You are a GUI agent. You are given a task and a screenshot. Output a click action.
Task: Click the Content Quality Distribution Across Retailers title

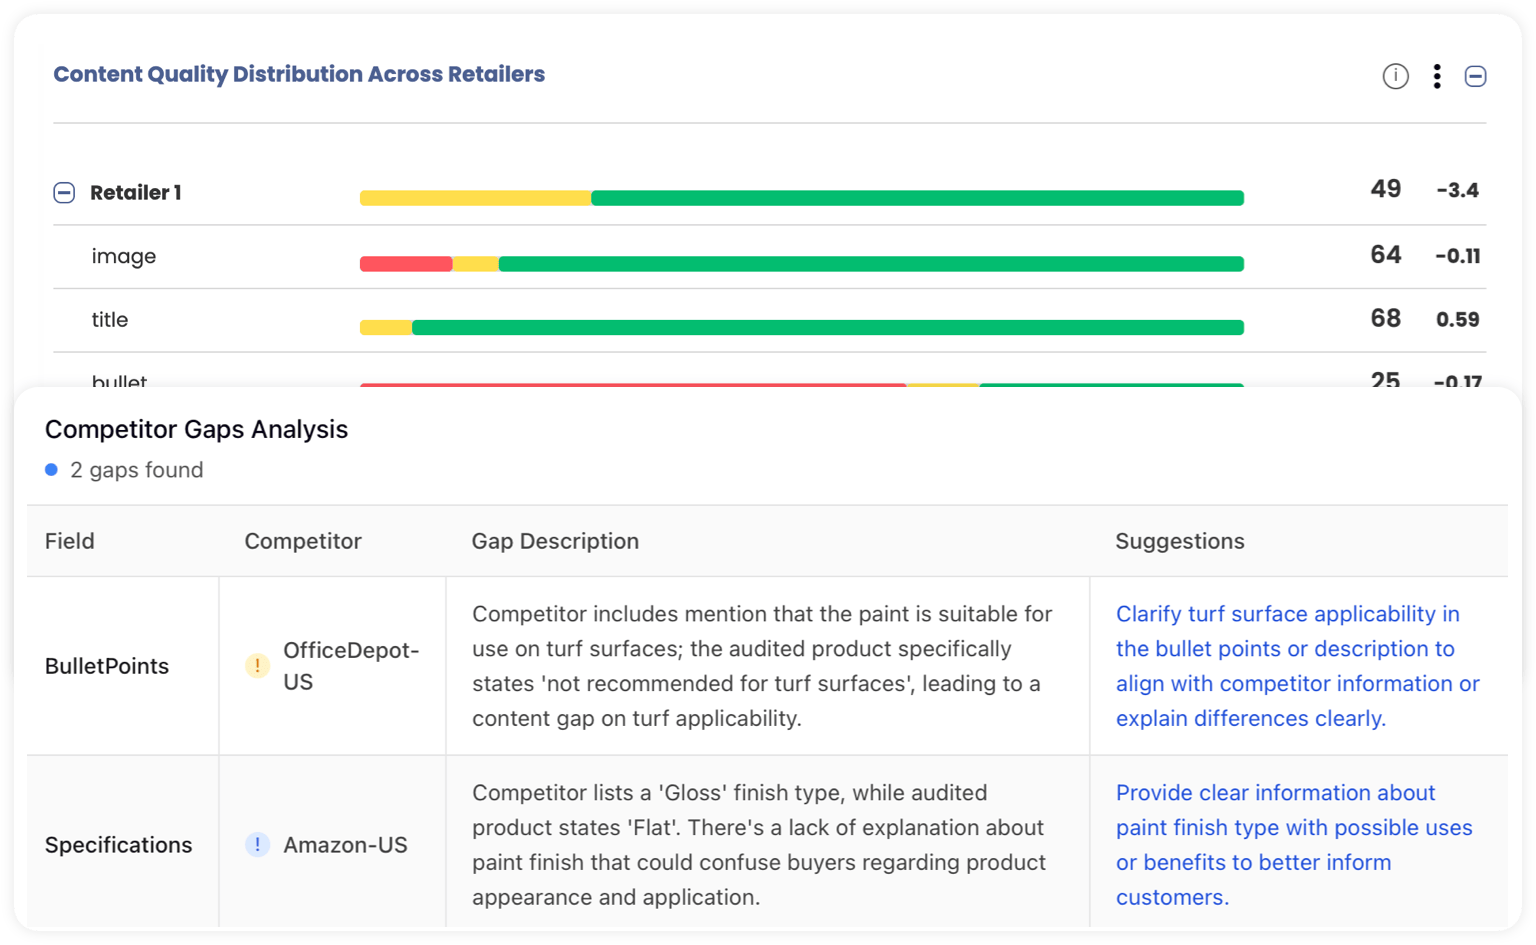pyautogui.click(x=299, y=74)
